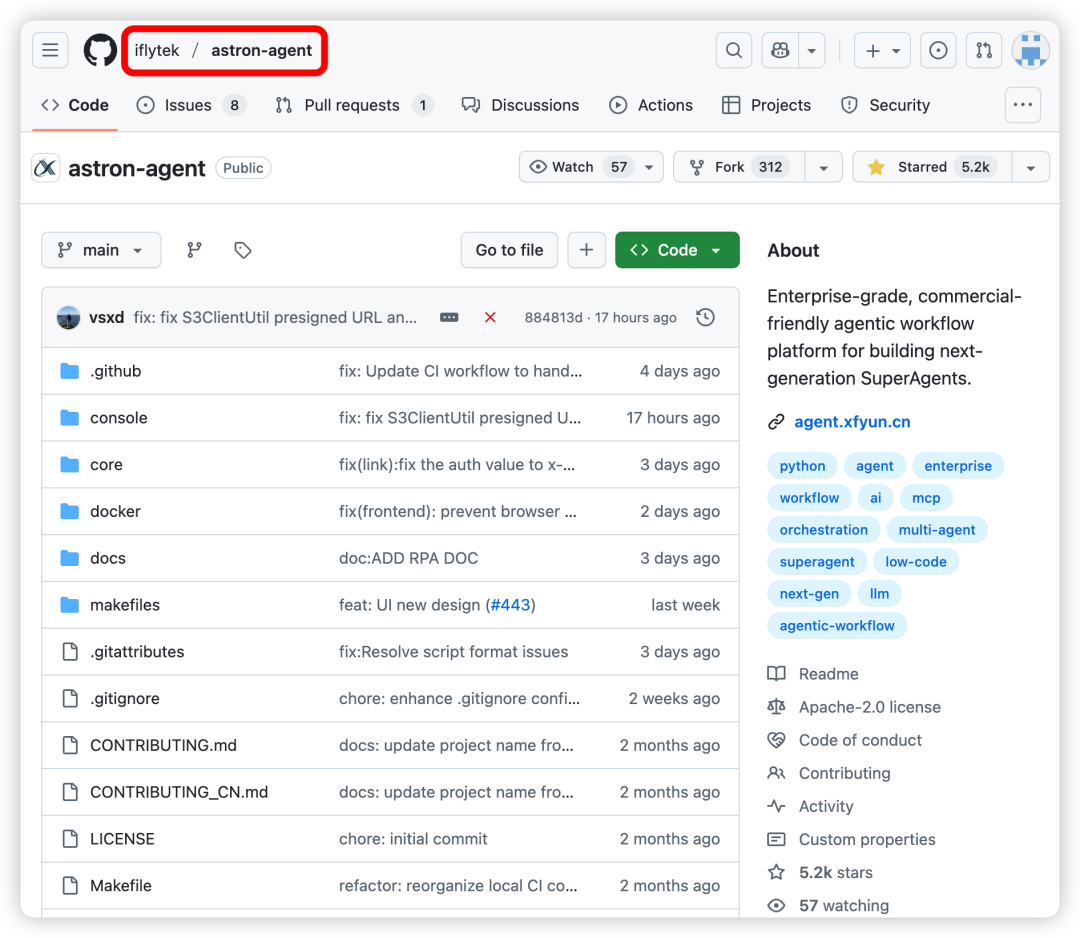The width and height of the screenshot is (1080, 938).
Task: Open the .gitattributes file
Action: pos(137,652)
